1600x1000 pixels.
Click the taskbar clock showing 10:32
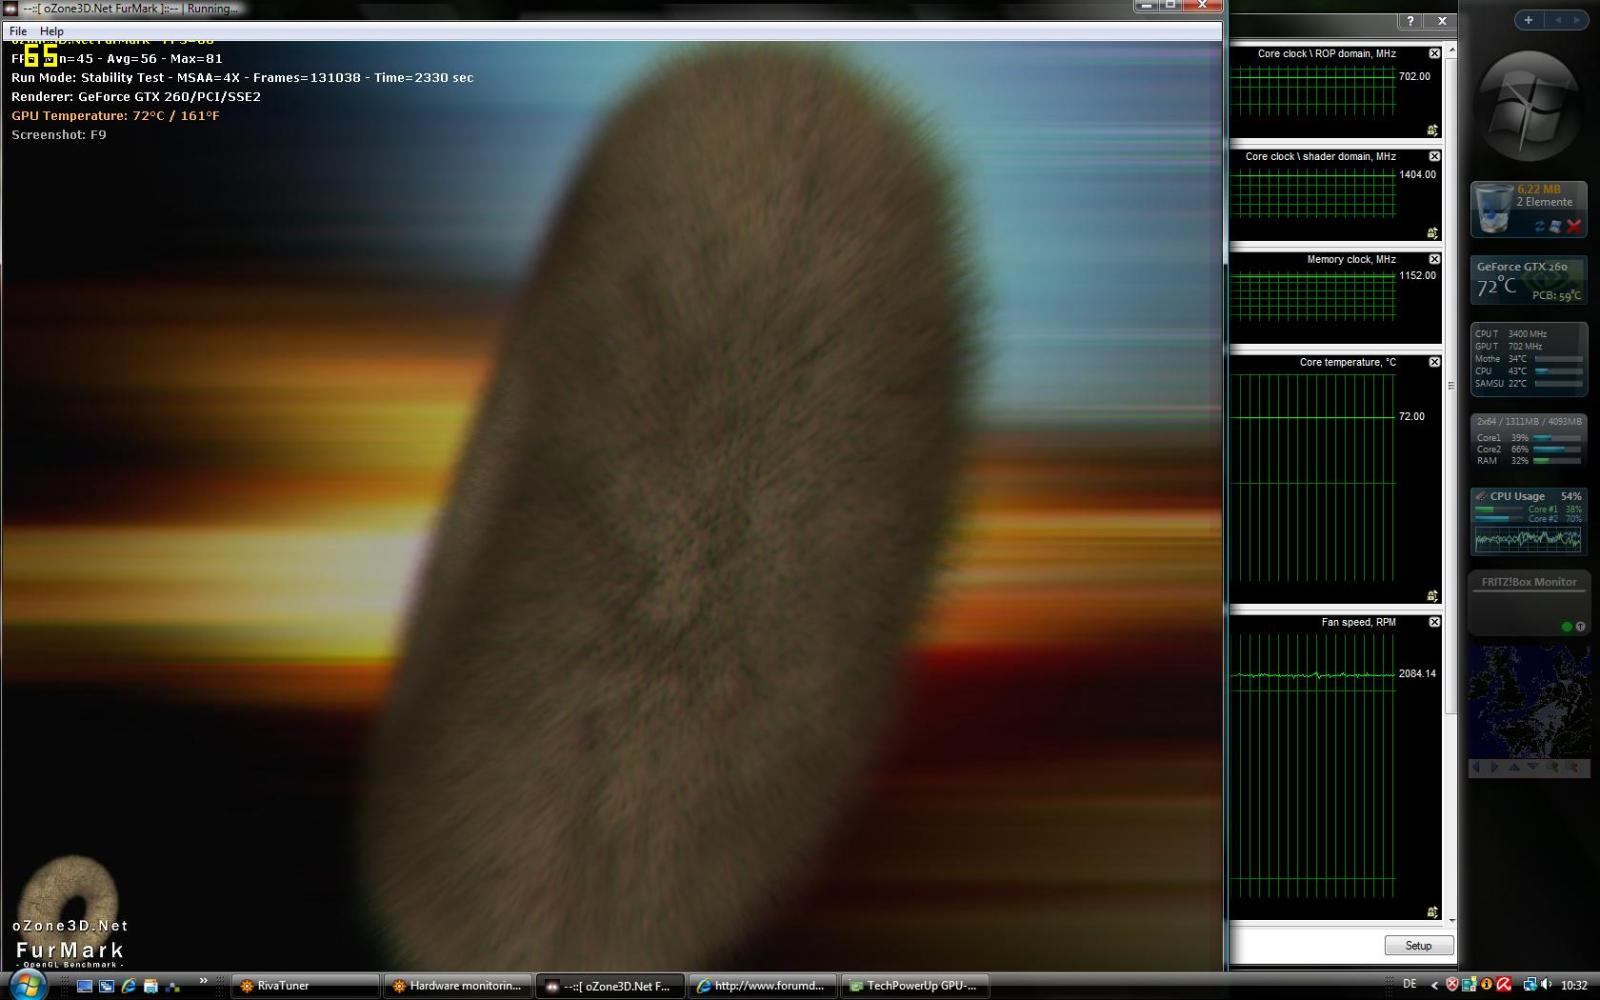pos(1574,986)
